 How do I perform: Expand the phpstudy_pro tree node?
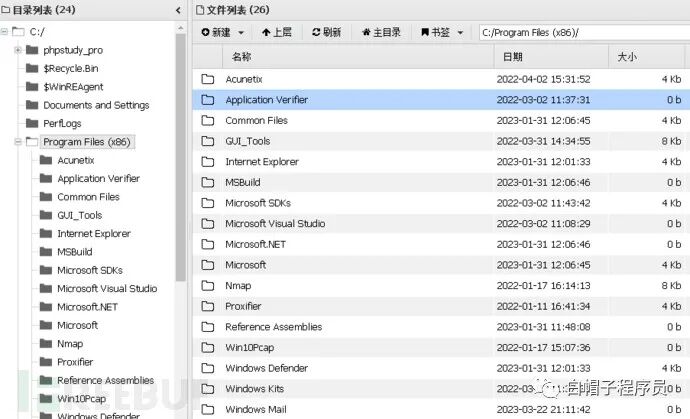(18, 50)
